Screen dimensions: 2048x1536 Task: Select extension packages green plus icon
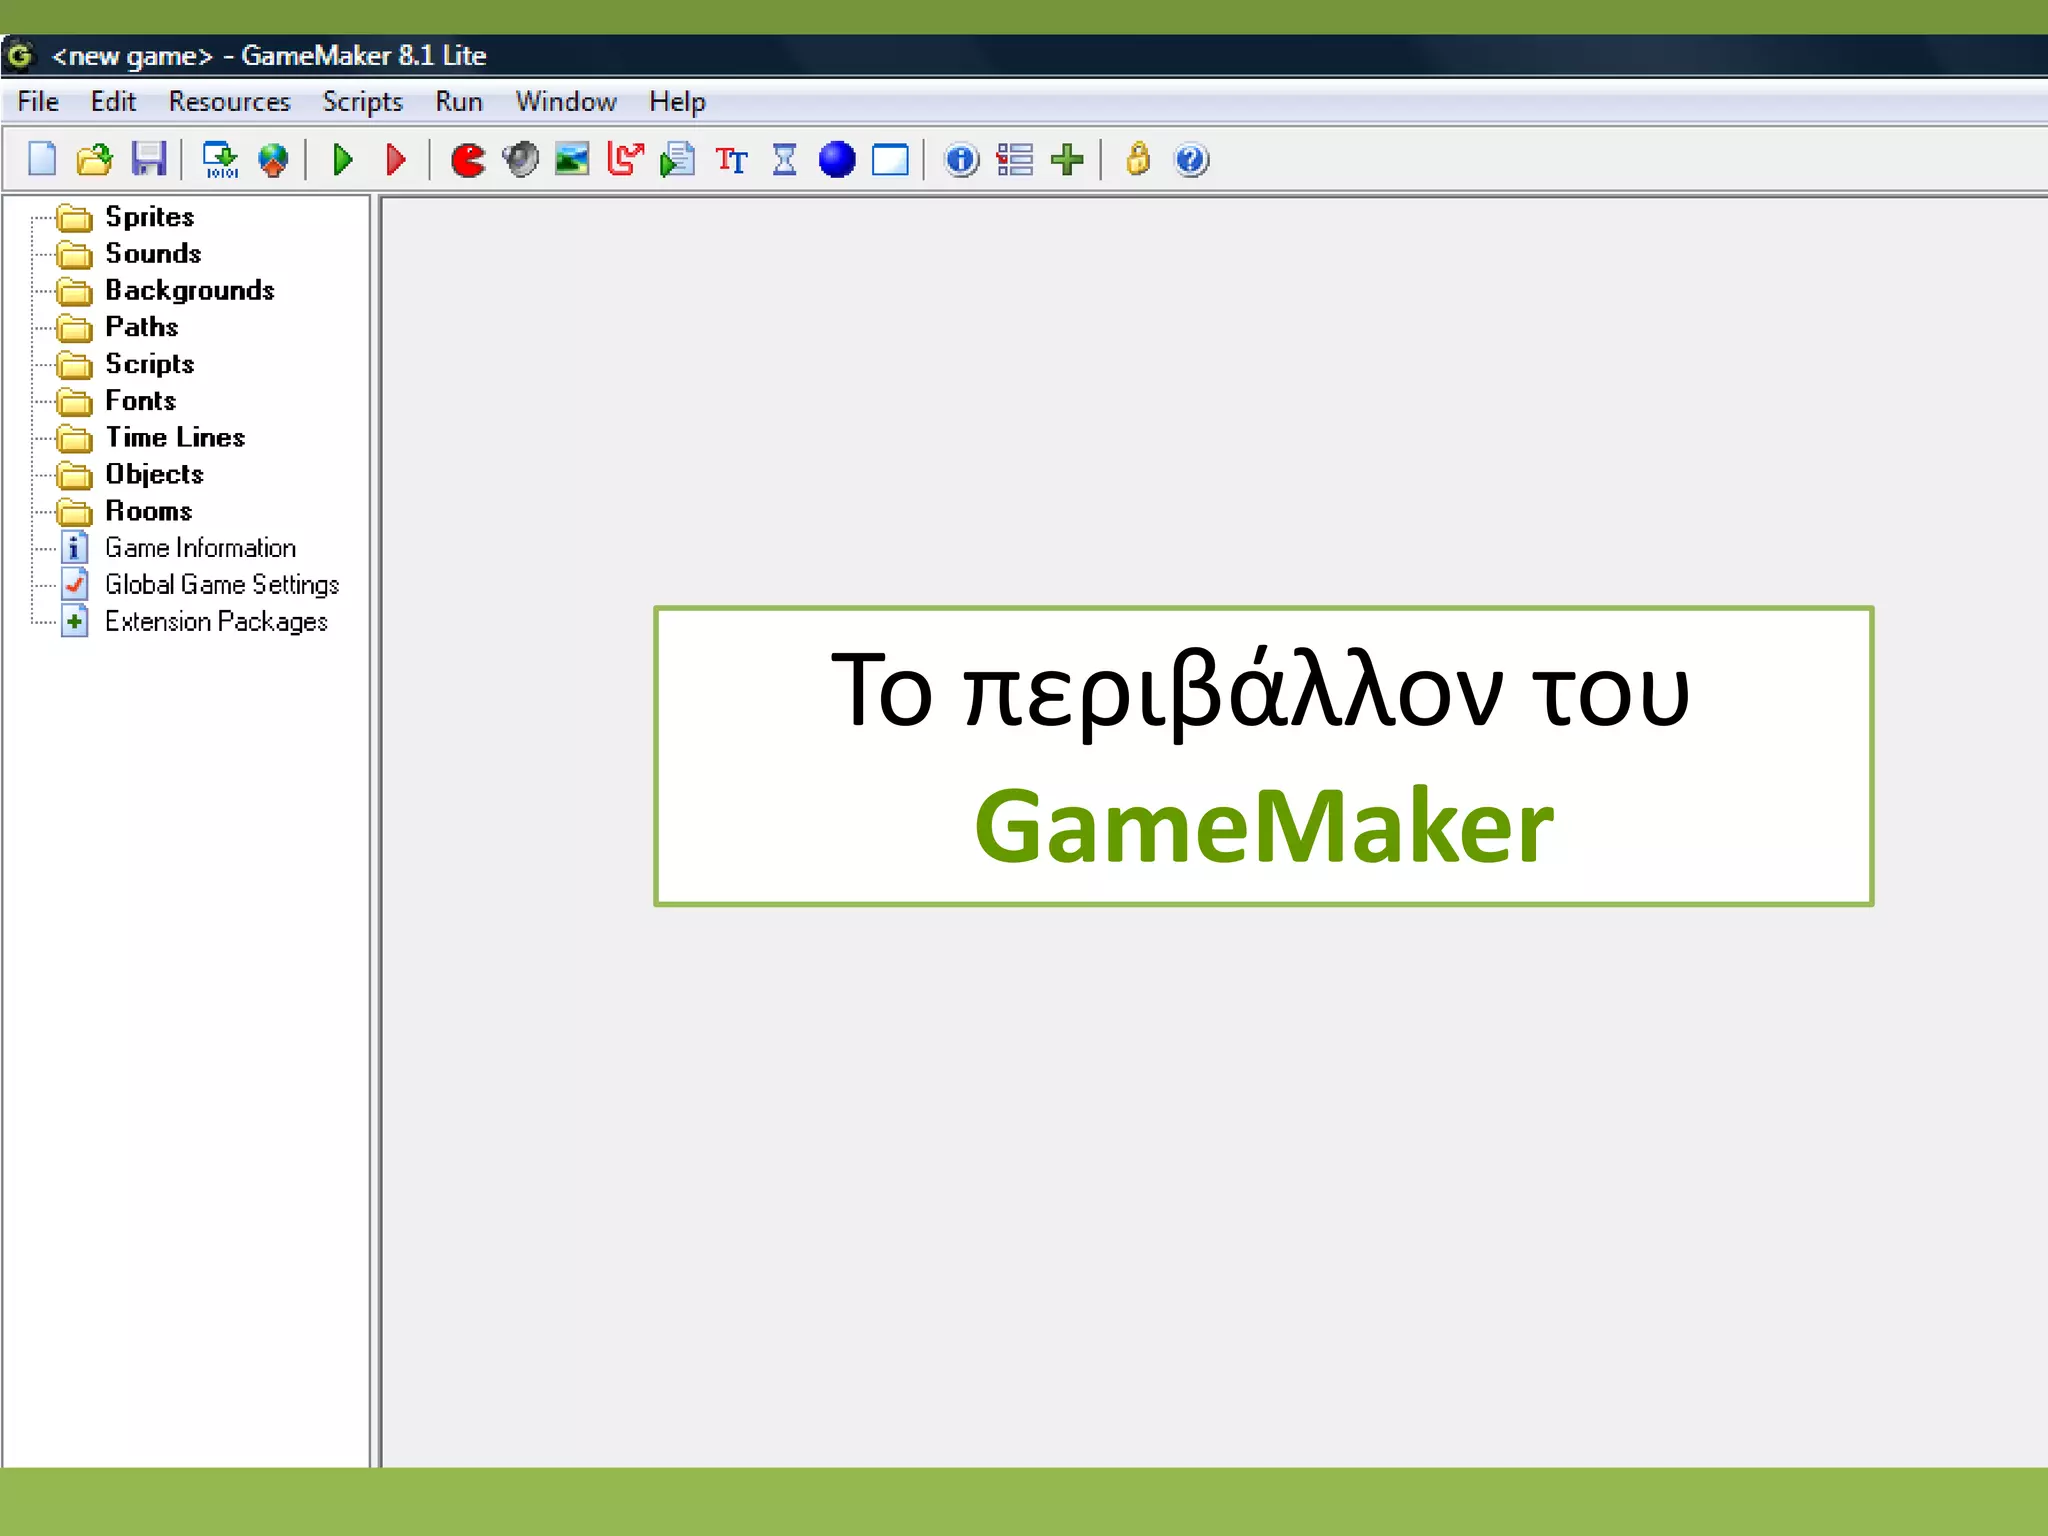(1067, 159)
